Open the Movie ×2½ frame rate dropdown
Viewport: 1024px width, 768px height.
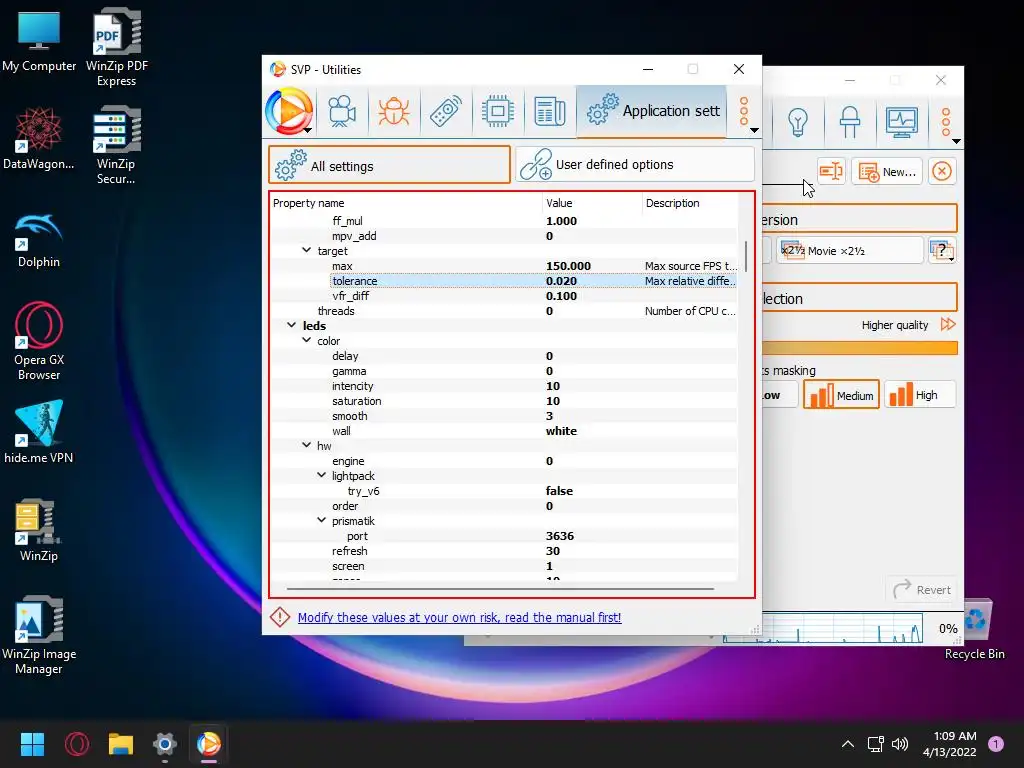[x=850, y=251]
